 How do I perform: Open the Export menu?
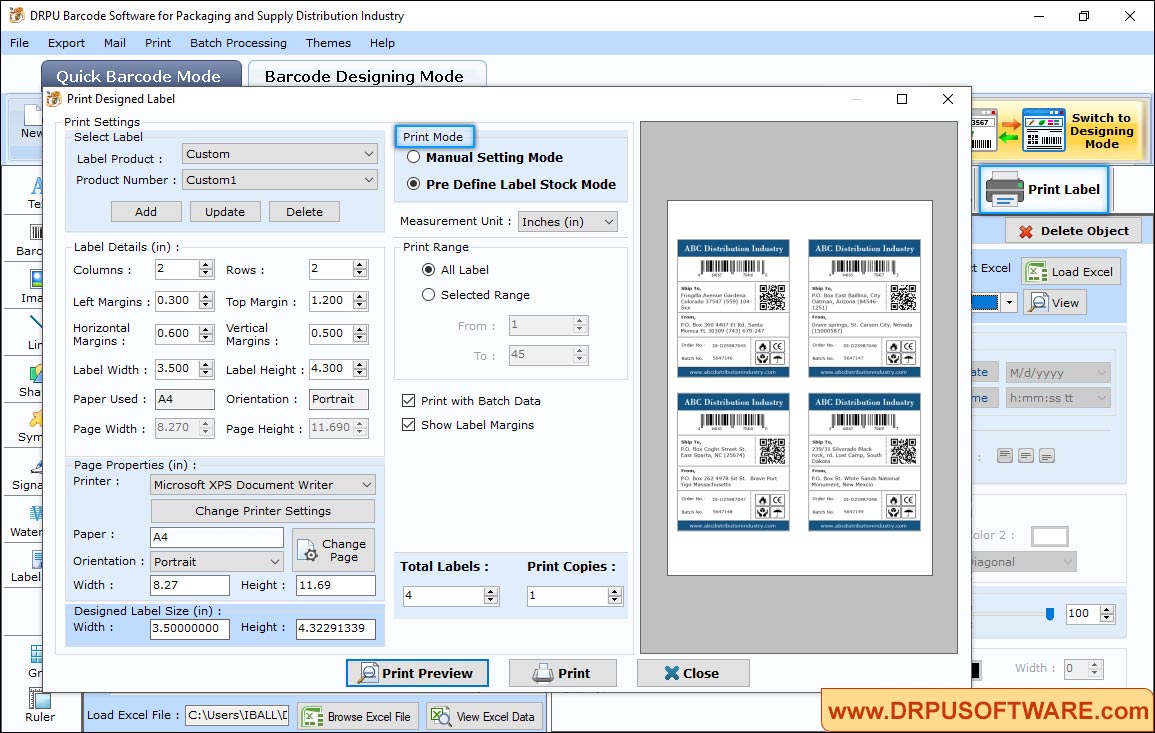click(x=66, y=43)
